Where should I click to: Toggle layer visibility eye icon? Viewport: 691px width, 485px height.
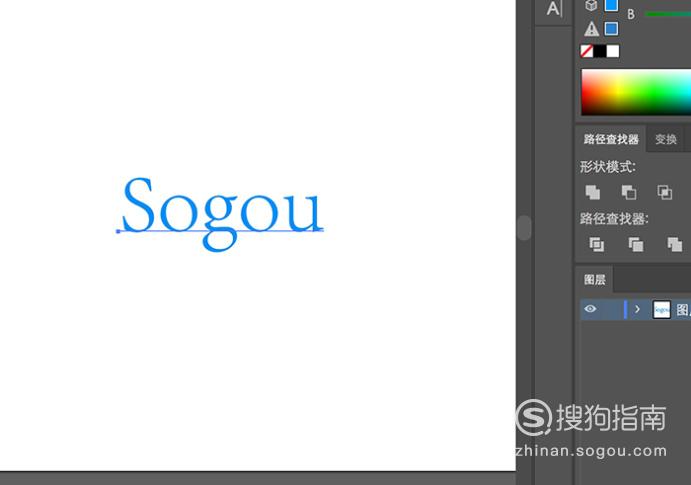tap(591, 309)
